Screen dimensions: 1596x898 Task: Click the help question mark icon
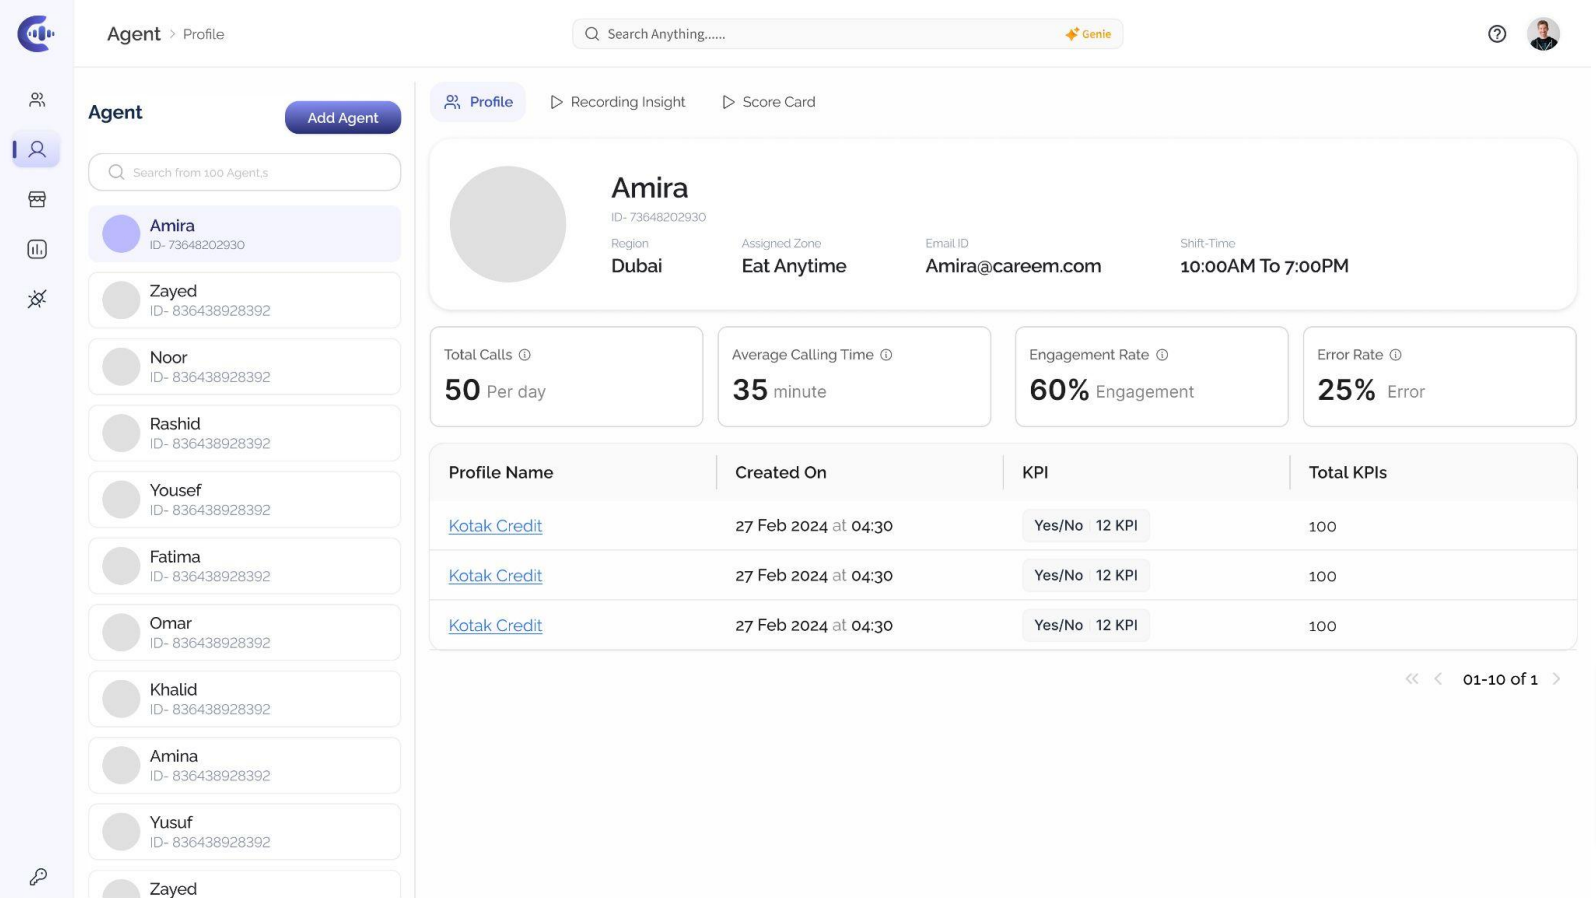coord(1496,34)
